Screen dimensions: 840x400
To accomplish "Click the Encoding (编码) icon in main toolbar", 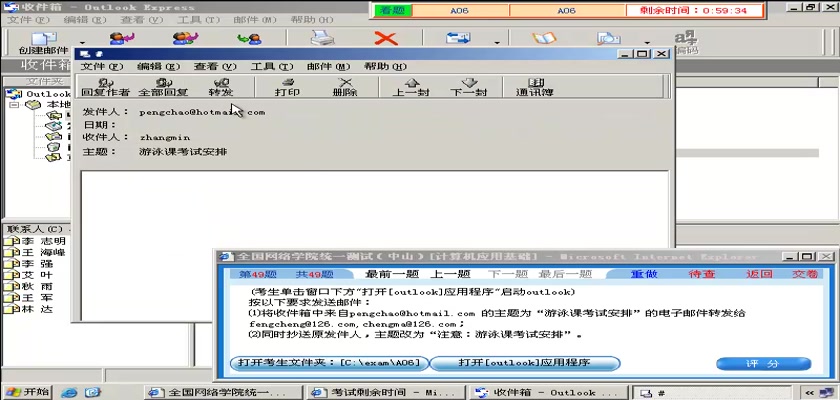I will [x=686, y=43].
